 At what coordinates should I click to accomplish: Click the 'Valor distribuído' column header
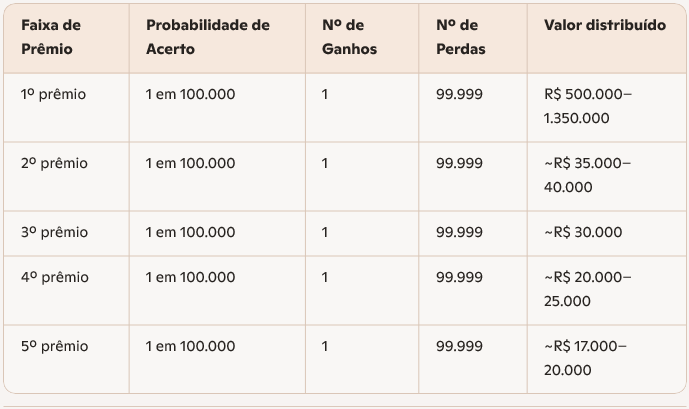604,25
